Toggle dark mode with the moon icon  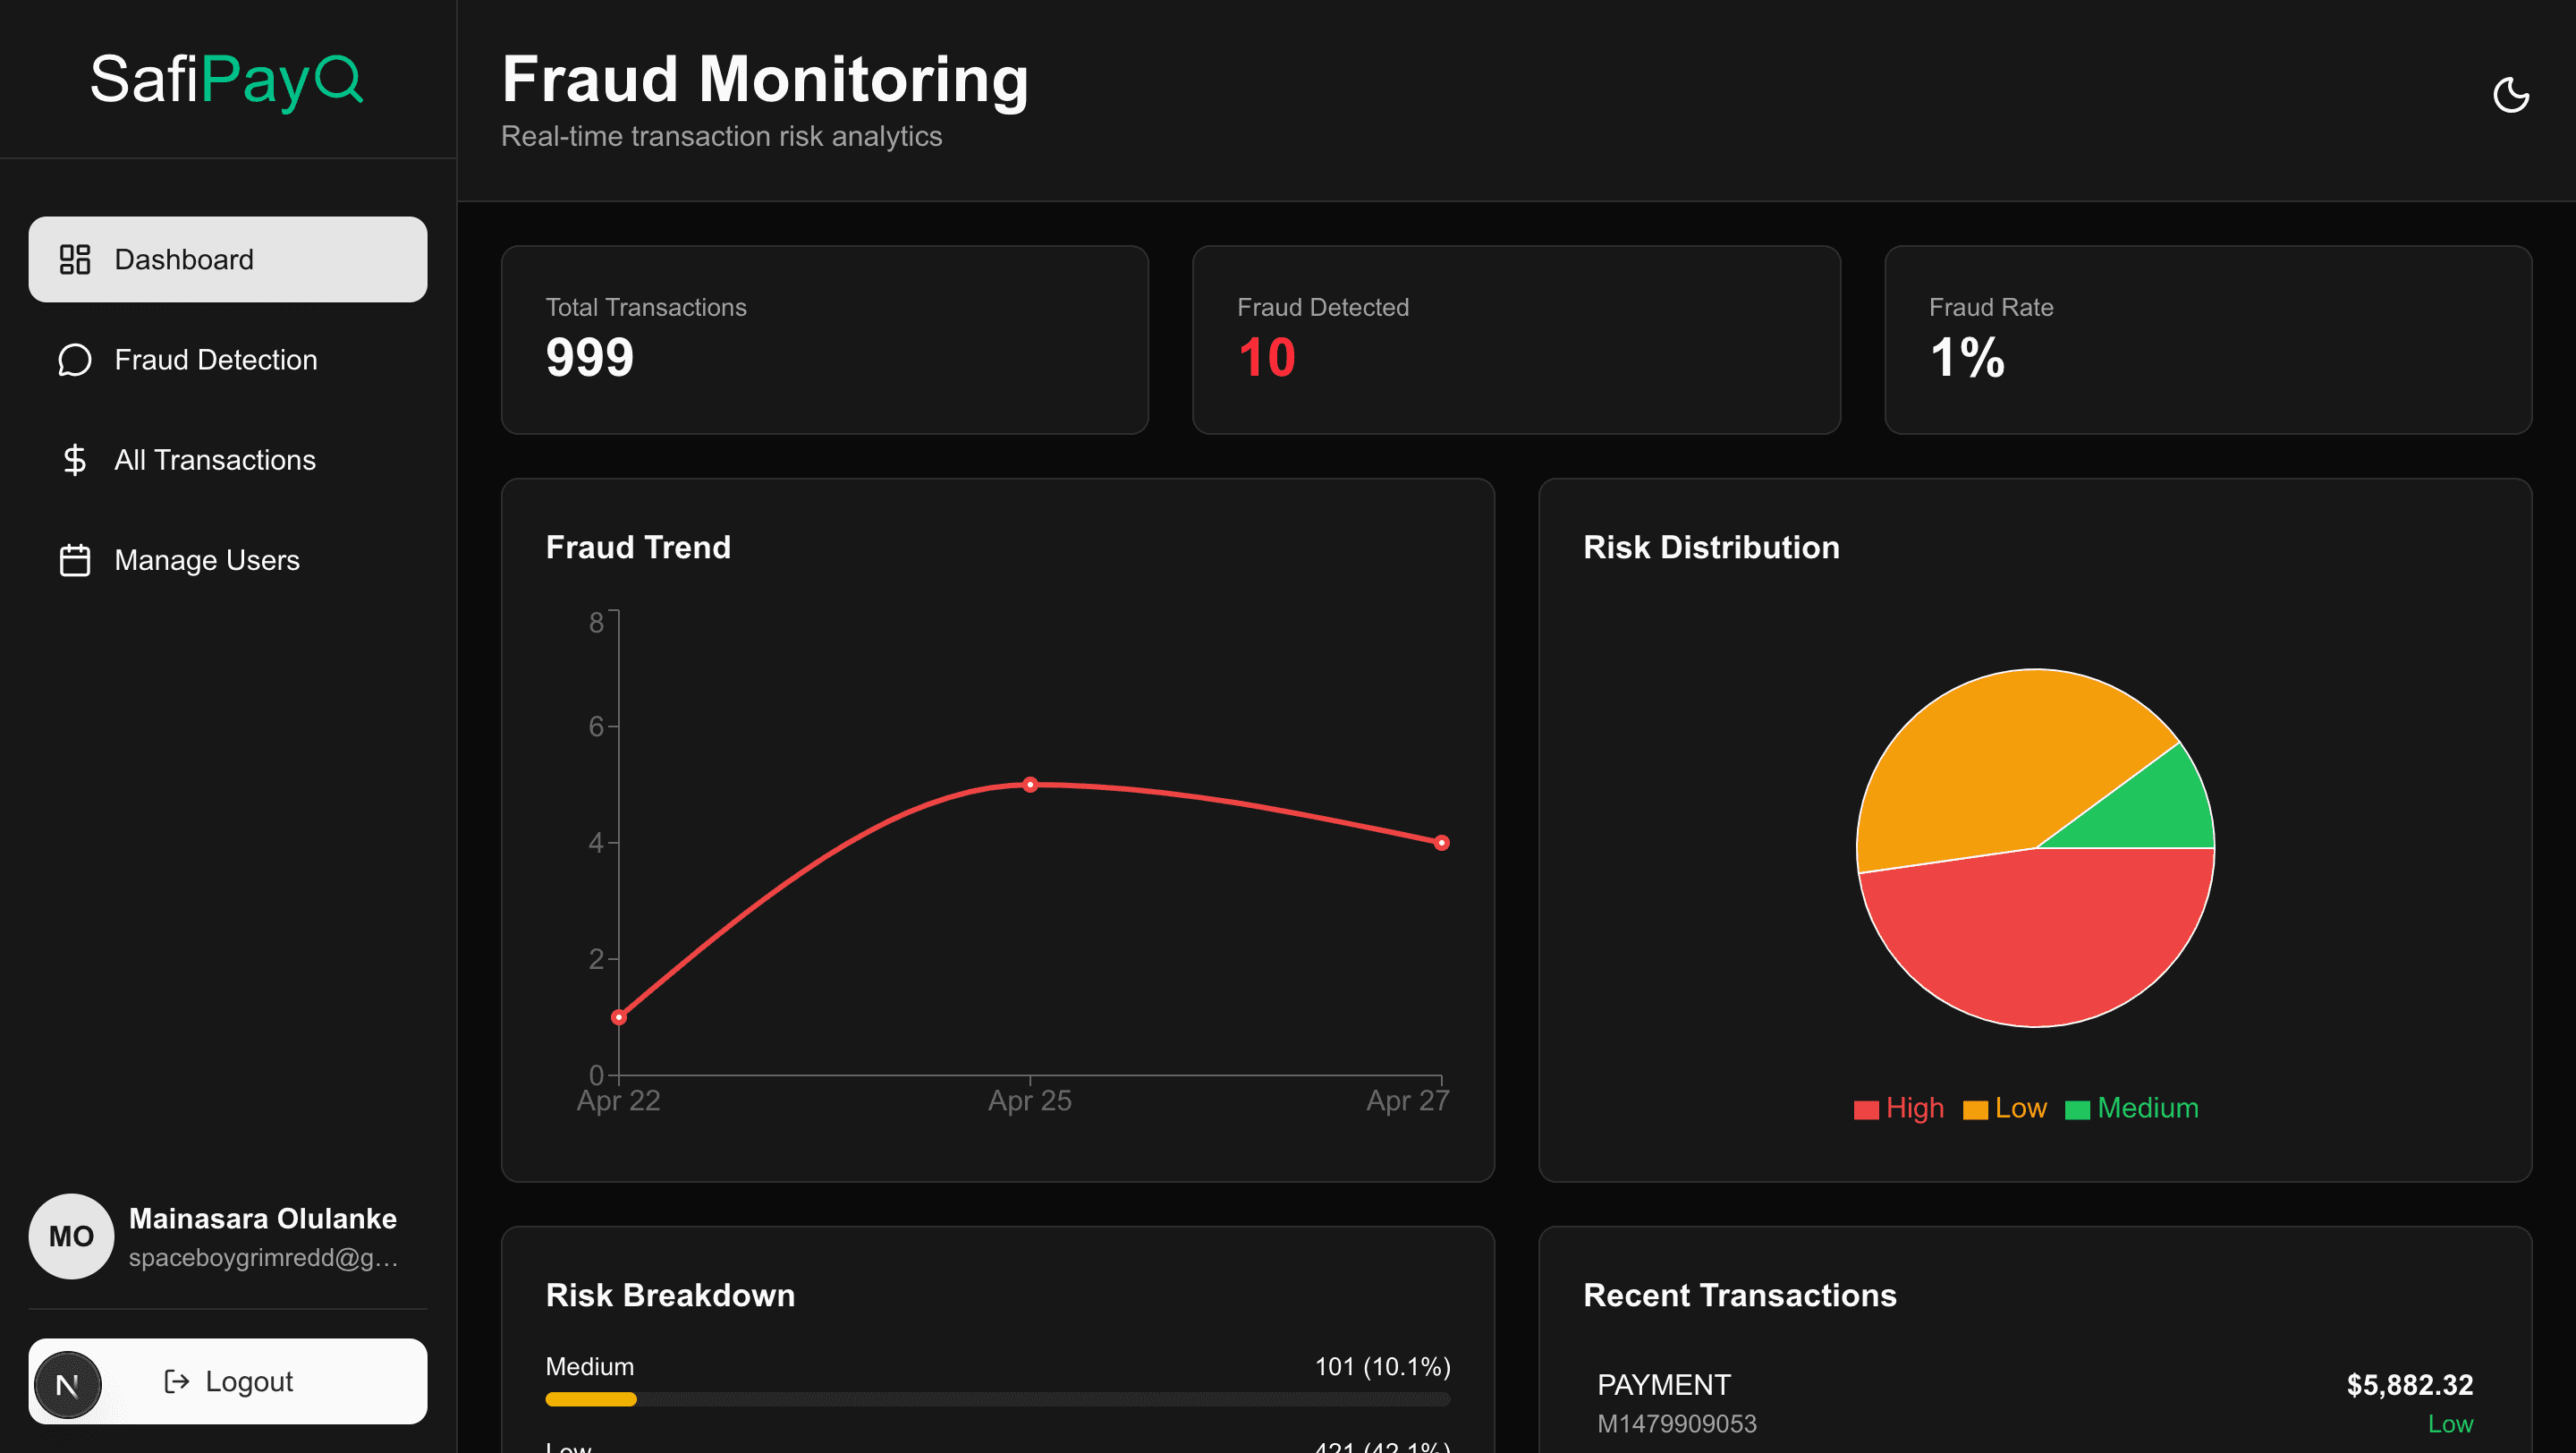click(2510, 95)
